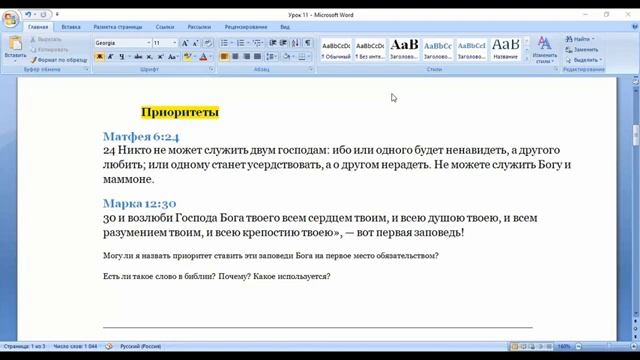
Task: Toggle Bold (Ж) formatting
Action: (100, 57)
